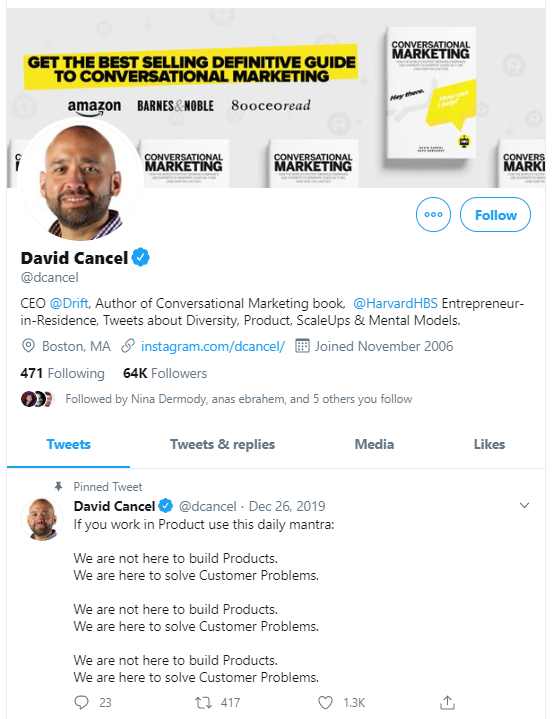The height and width of the screenshot is (719, 554).
Task: Select the Tweets tab
Action: coord(68,444)
